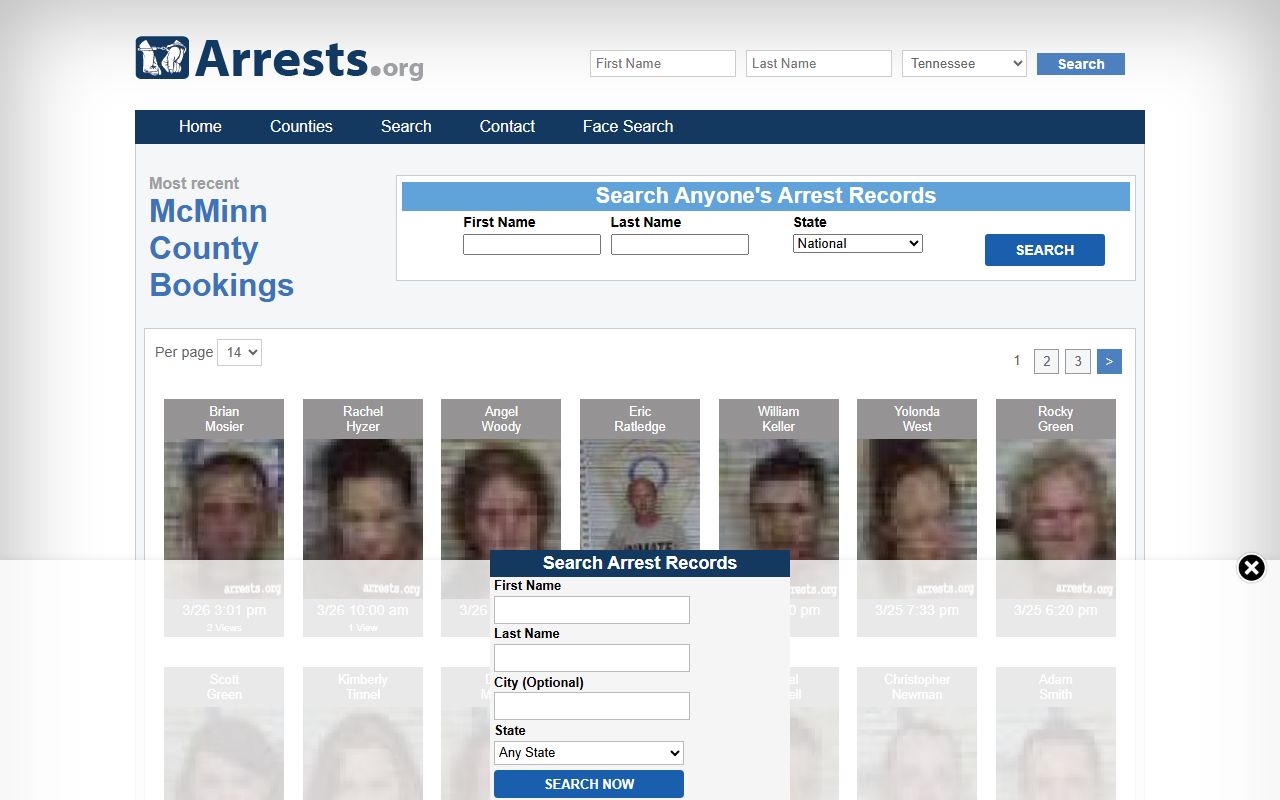Click the blue SEARCH button
Viewport: 1280px width, 800px height.
point(1045,250)
